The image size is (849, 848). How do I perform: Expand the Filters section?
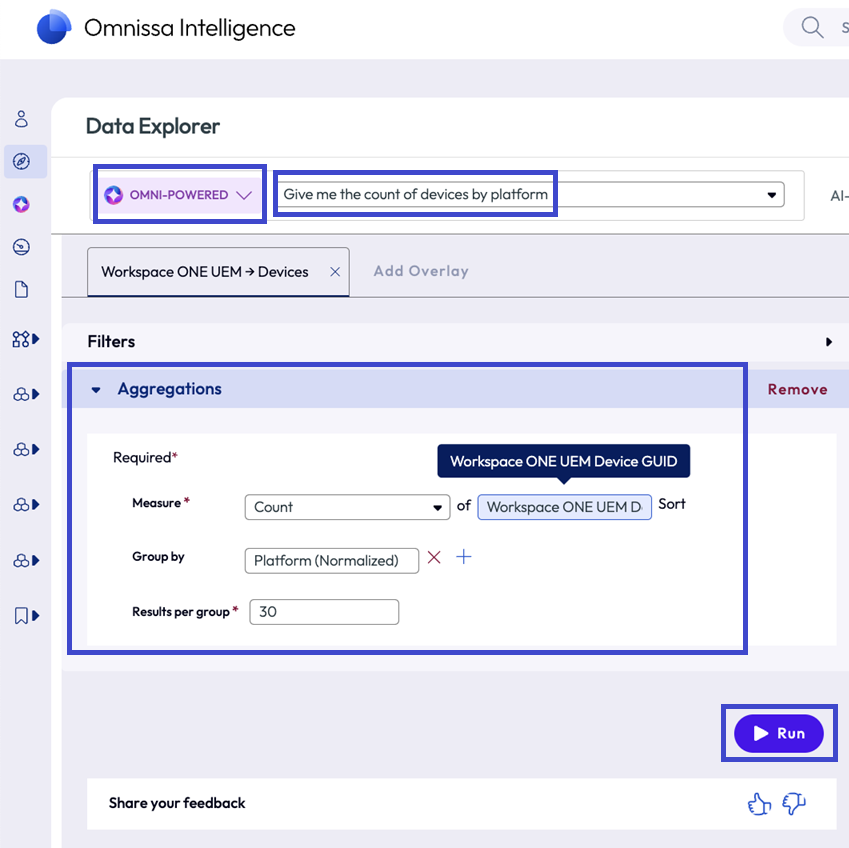[x=828, y=342]
